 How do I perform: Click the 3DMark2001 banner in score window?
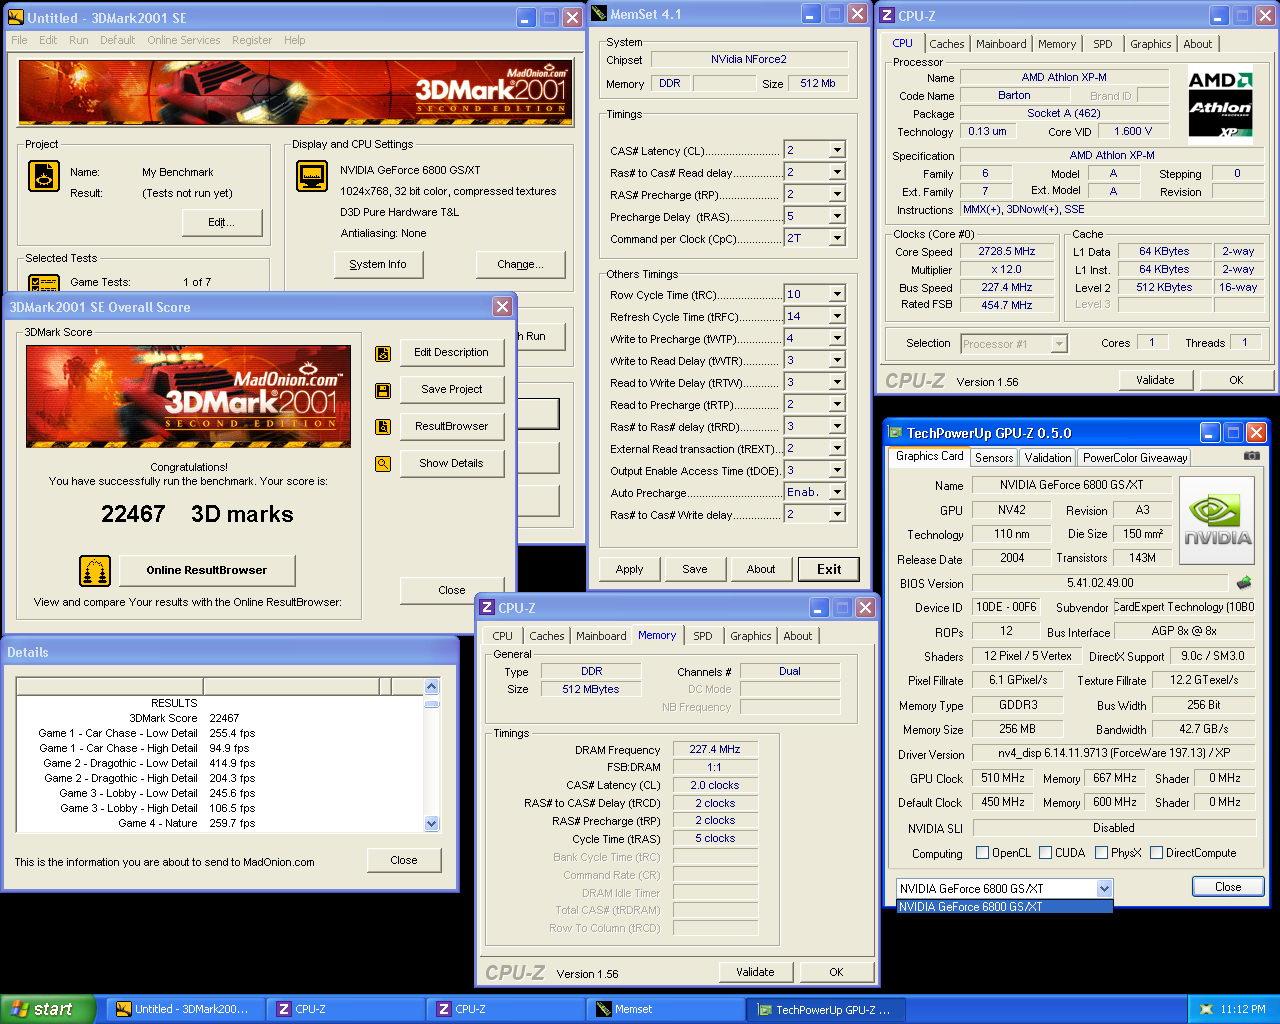coord(188,397)
